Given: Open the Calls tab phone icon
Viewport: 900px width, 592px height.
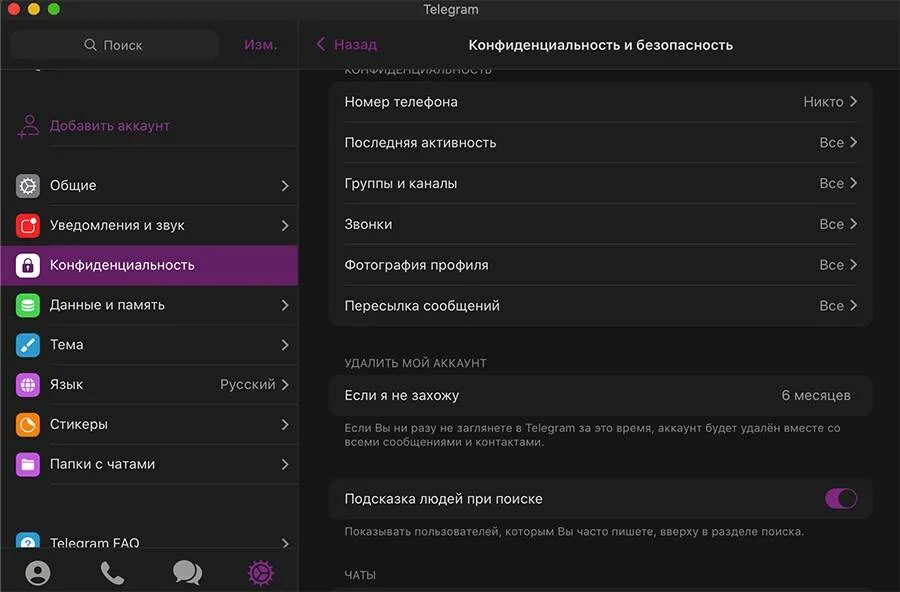Looking at the screenshot, I should [x=112, y=573].
